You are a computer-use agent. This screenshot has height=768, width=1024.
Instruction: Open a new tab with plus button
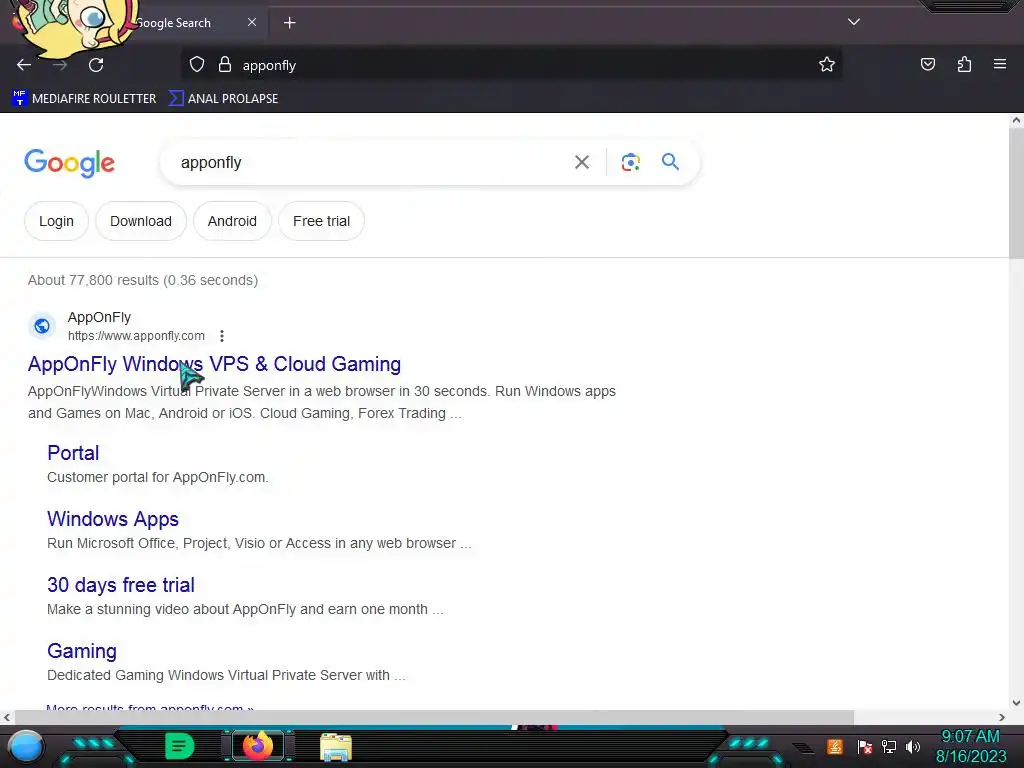pyautogui.click(x=289, y=23)
